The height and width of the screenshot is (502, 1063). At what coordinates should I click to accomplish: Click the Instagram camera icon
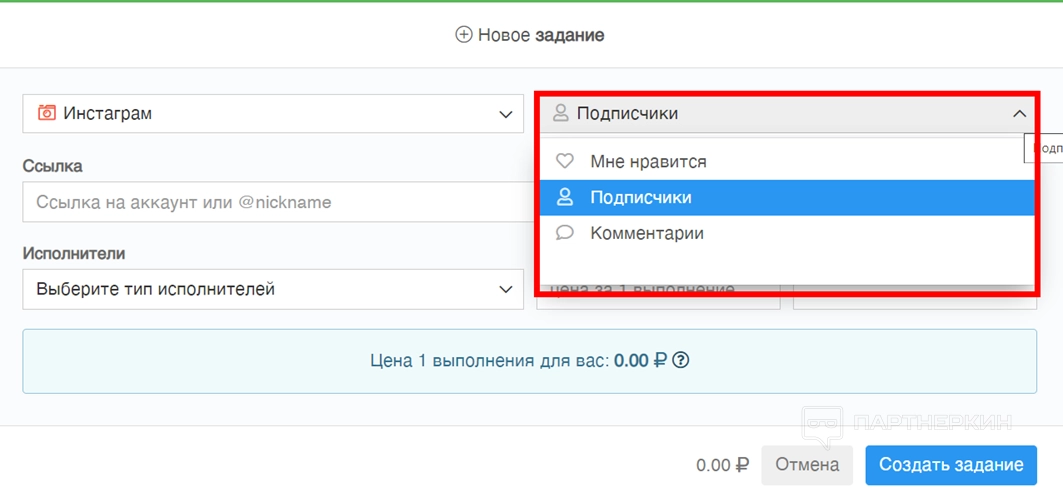[46, 113]
